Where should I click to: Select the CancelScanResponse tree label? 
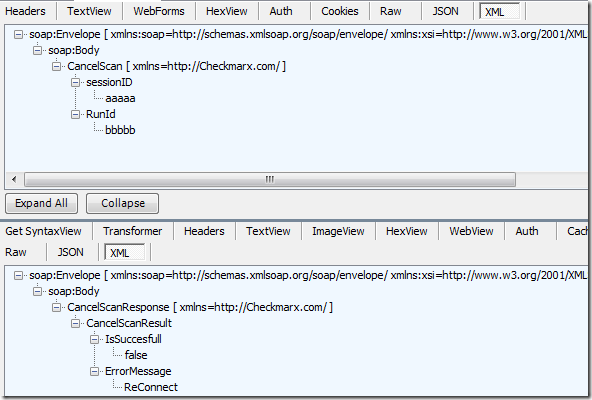click(x=200, y=307)
